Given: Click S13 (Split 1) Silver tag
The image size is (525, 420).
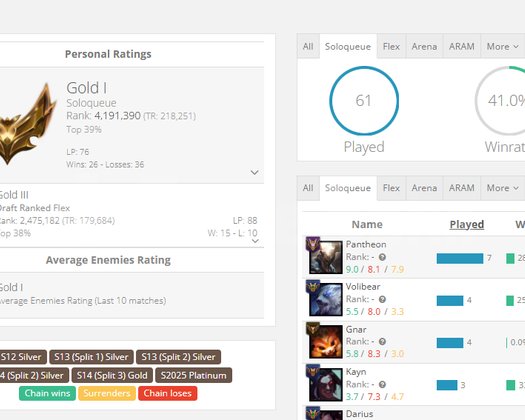Looking at the screenshot, I should (91, 357).
